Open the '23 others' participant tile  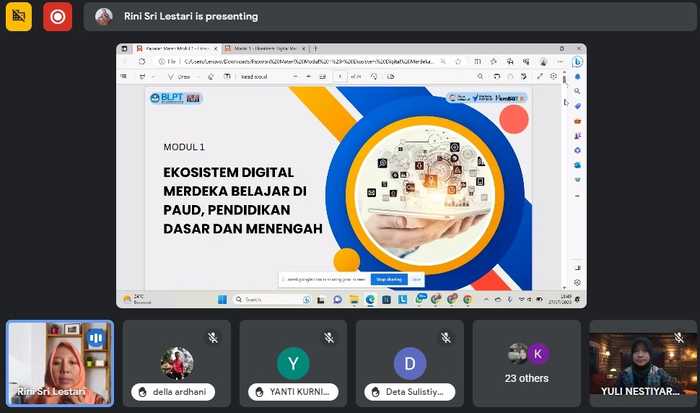pos(527,363)
